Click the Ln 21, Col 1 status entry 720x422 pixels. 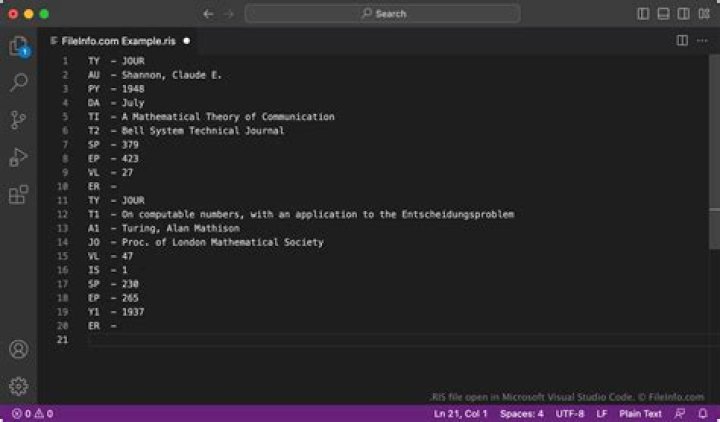point(461,414)
